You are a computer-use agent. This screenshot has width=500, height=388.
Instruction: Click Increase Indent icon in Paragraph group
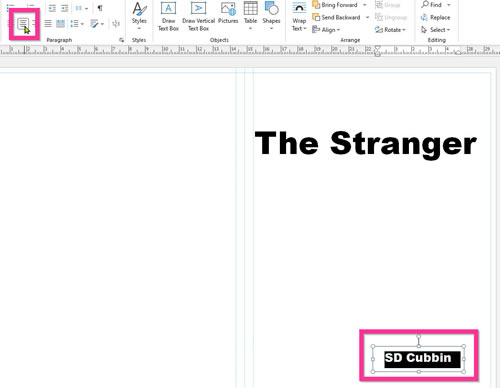(65, 8)
